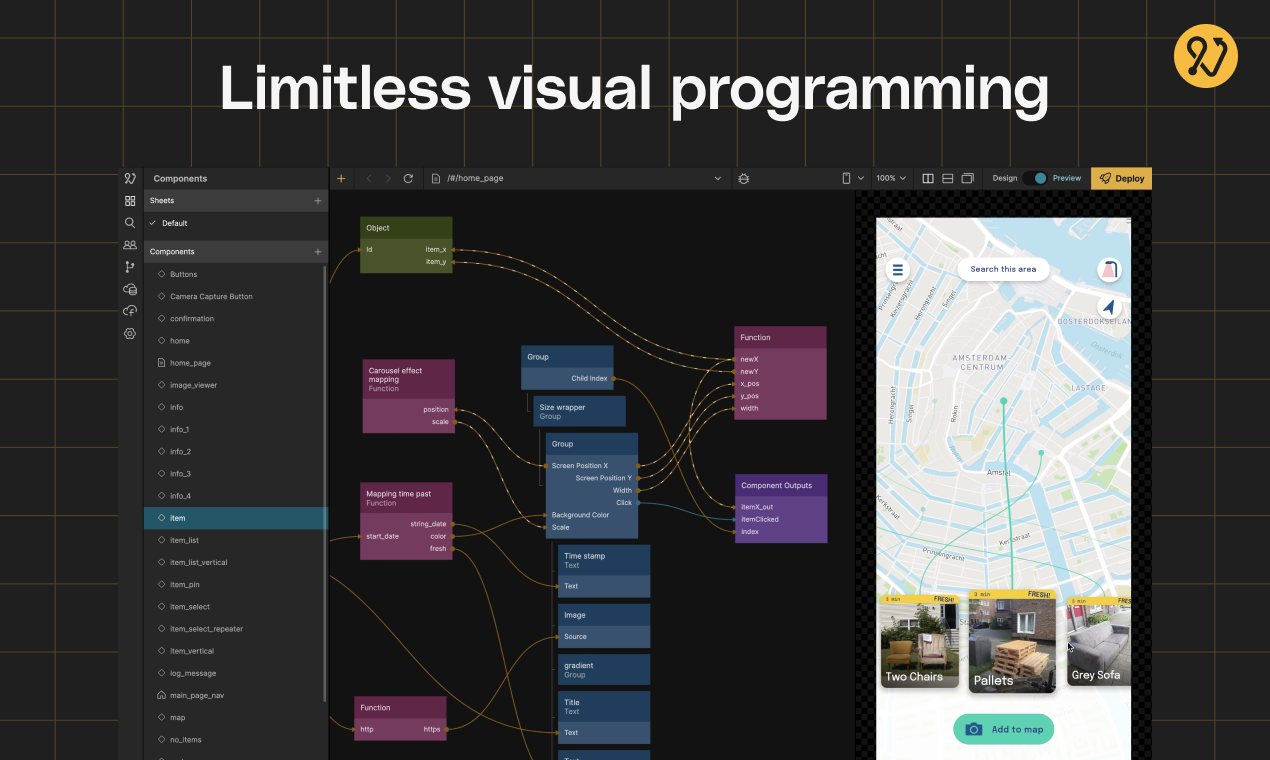Select the map component in the list
1270x760 pixels.
point(237,717)
